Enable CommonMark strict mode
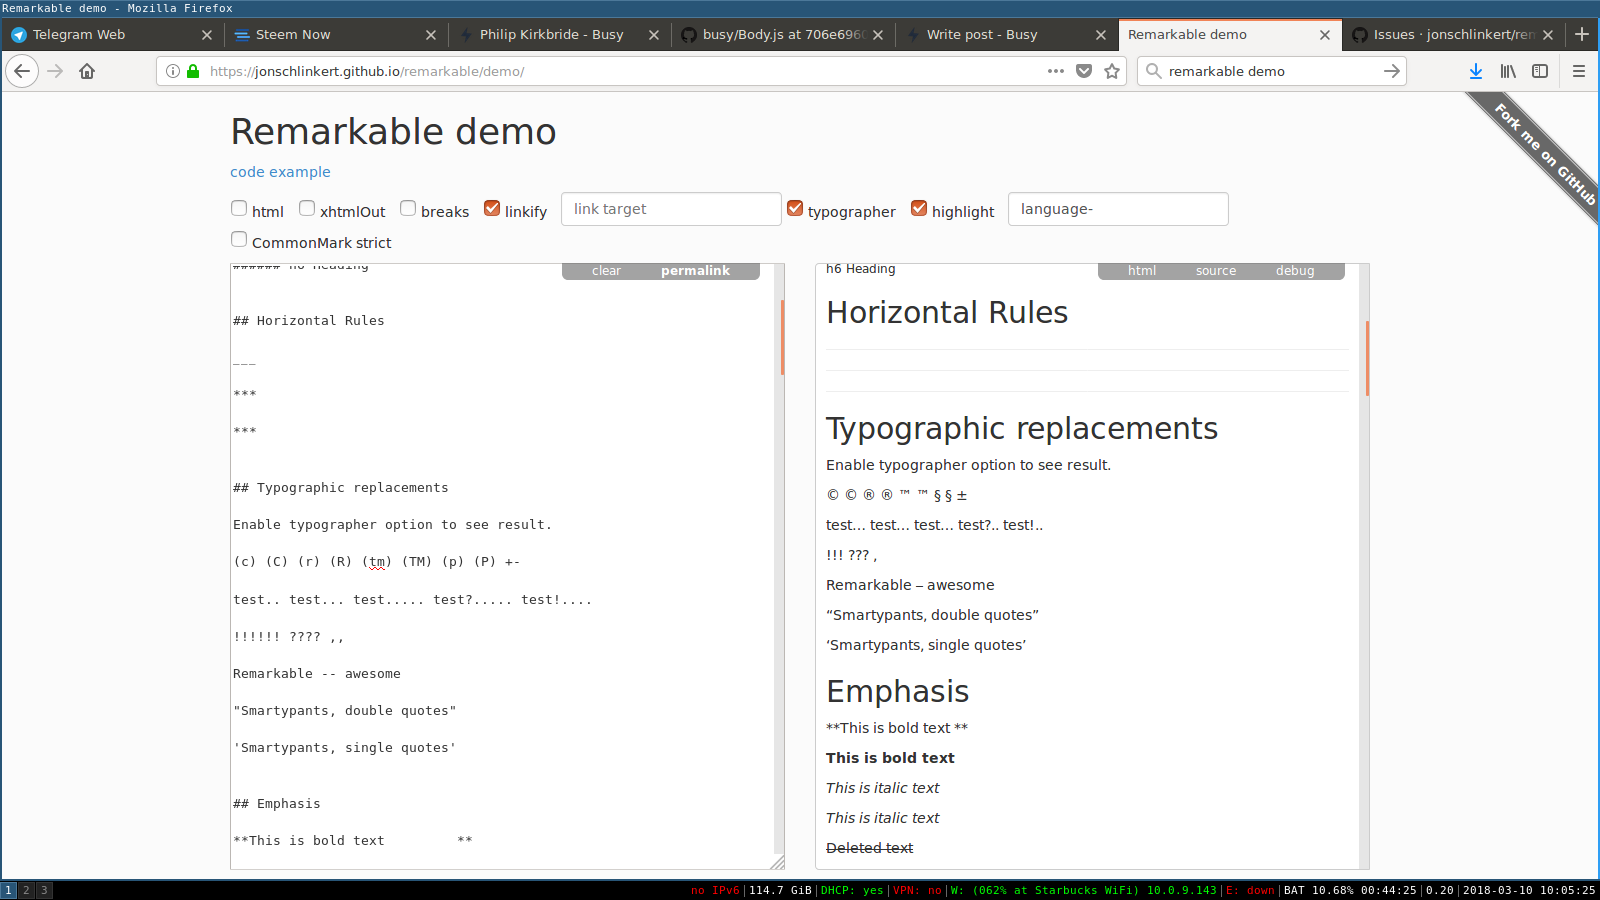Screen dimensions: 1600x900 click(238, 239)
